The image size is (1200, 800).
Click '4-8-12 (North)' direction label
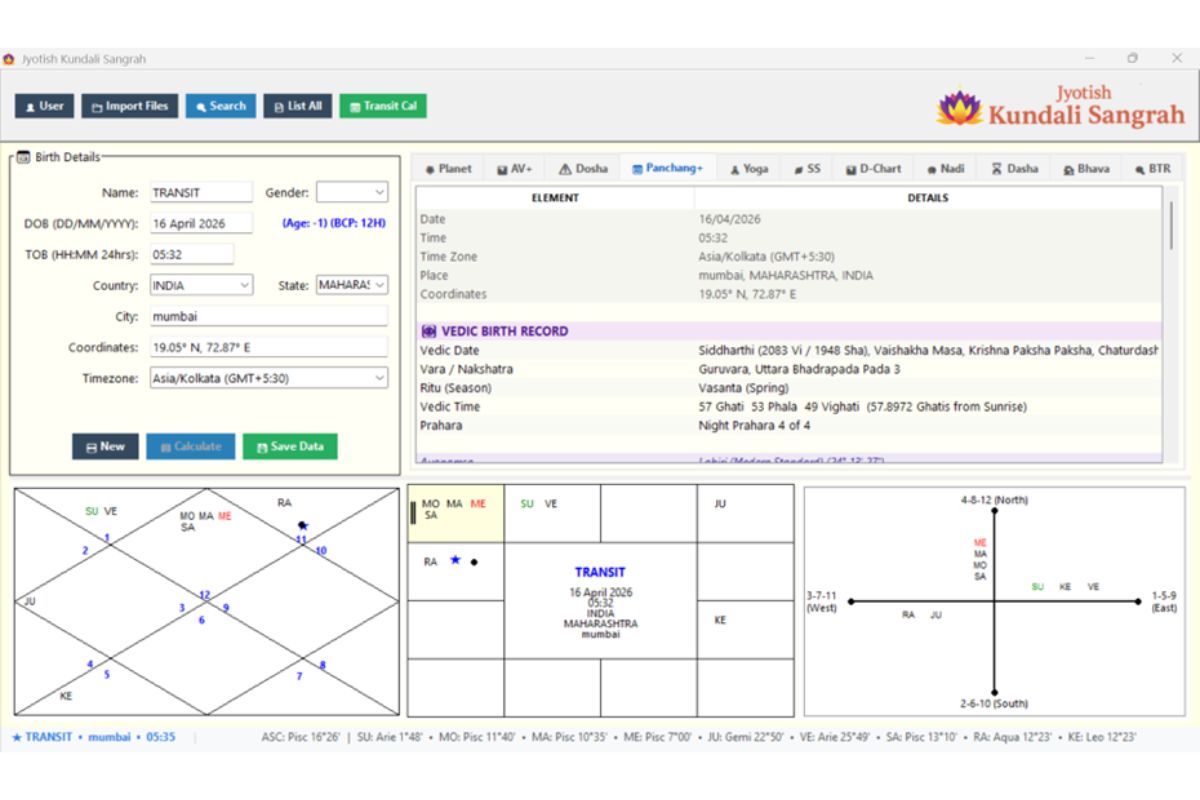tap(994, 499)
